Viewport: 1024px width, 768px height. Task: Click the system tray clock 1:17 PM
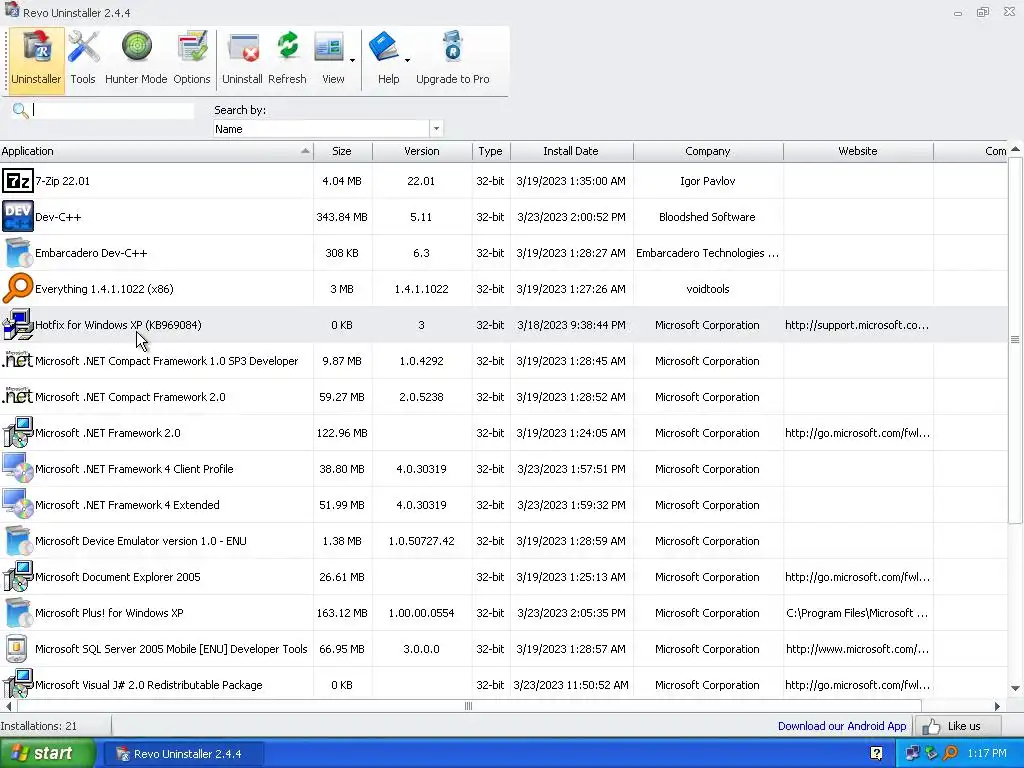click(x=987, y=754)
